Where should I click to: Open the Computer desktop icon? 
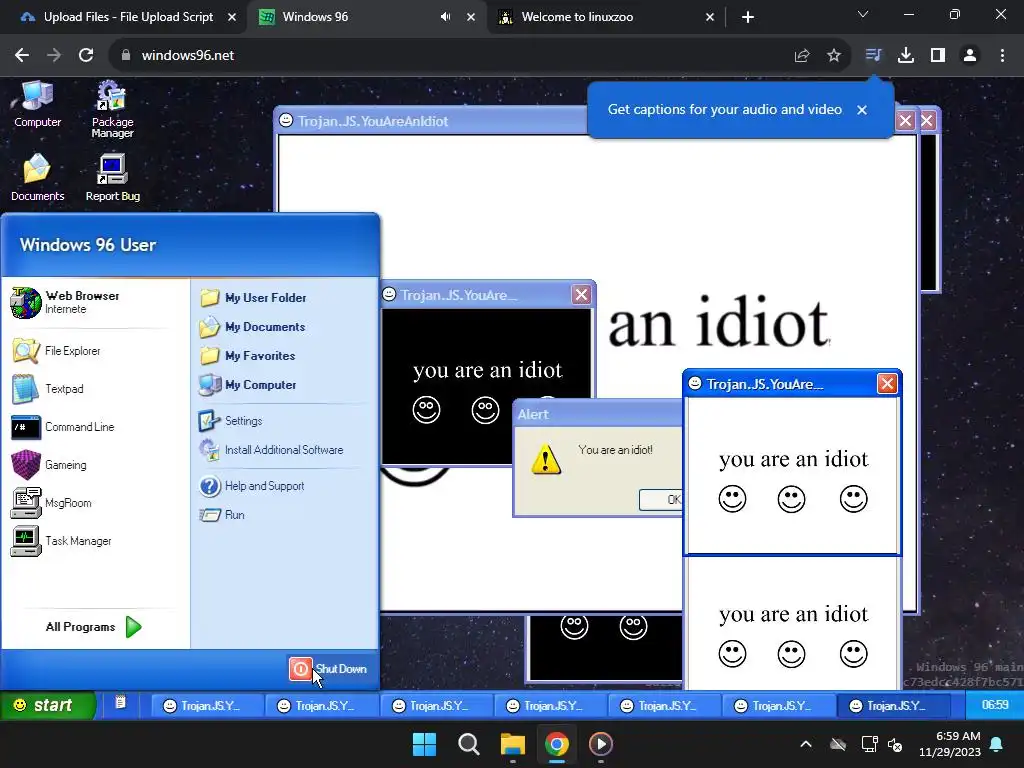pos(37,104)
